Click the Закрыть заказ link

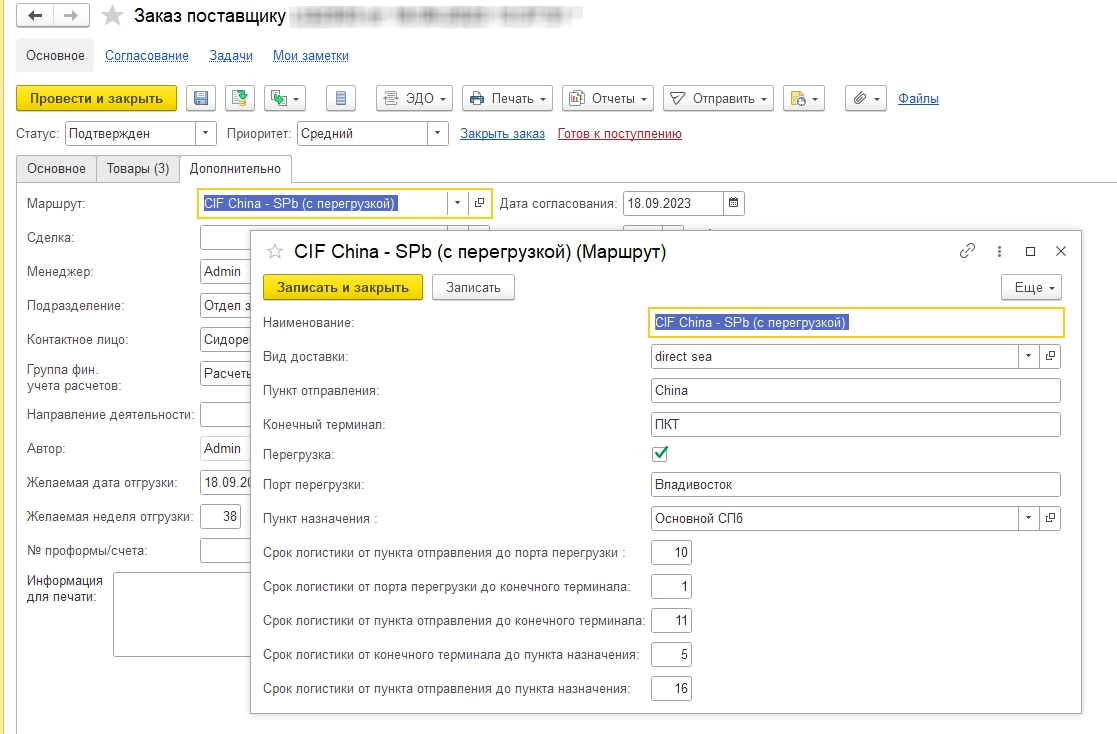click(502, 133)
